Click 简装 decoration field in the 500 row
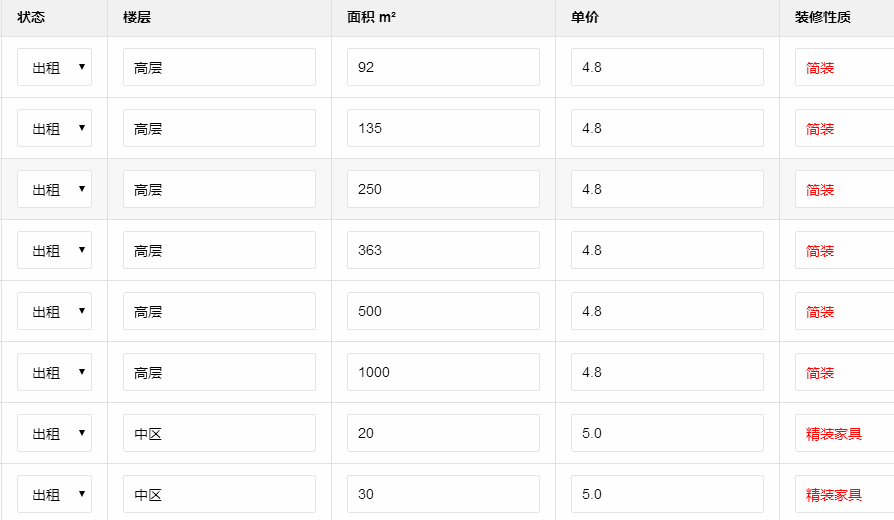 845,312
